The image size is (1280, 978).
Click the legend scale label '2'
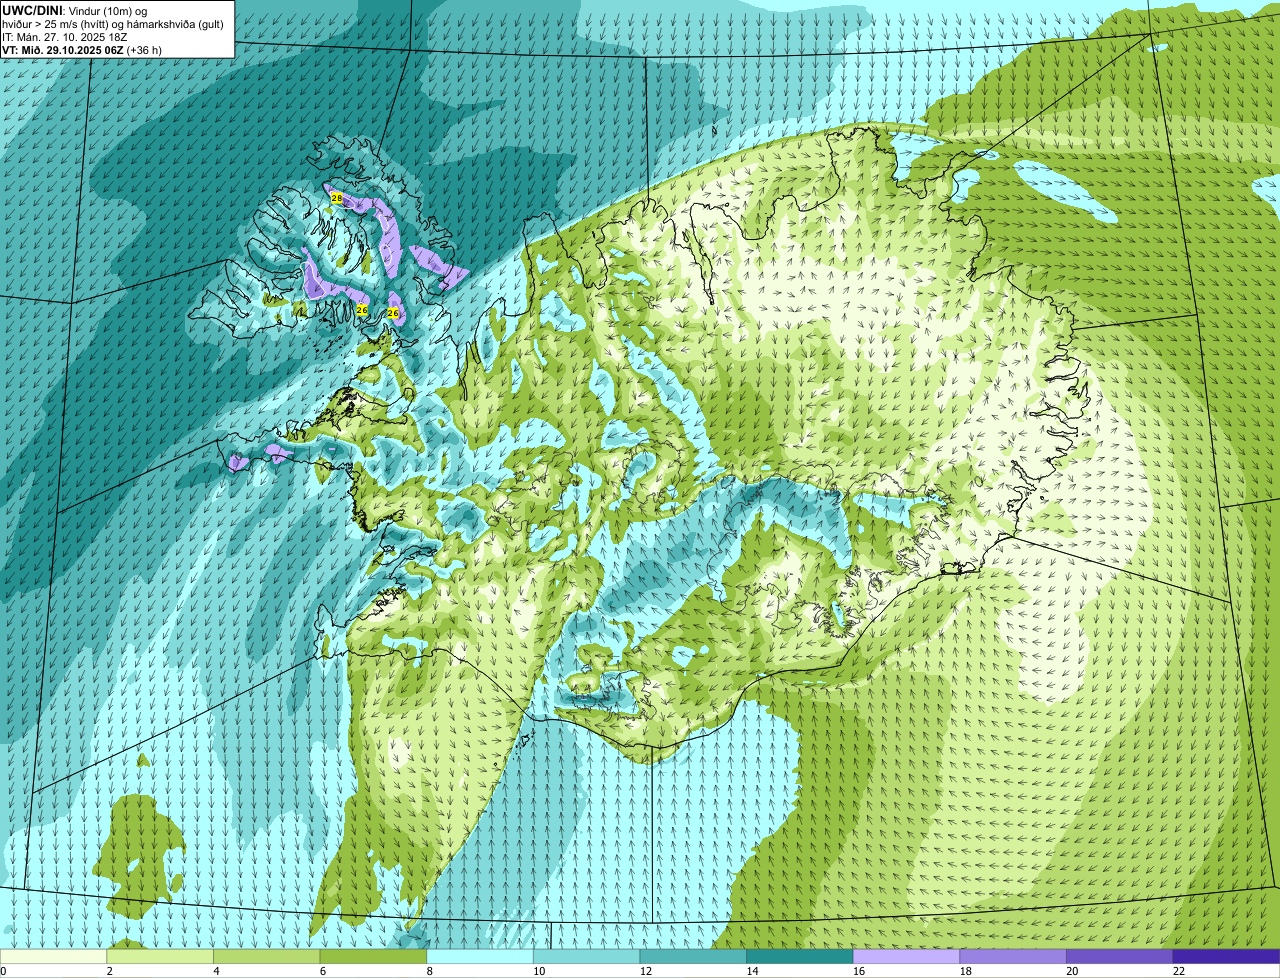coord(110,971)
